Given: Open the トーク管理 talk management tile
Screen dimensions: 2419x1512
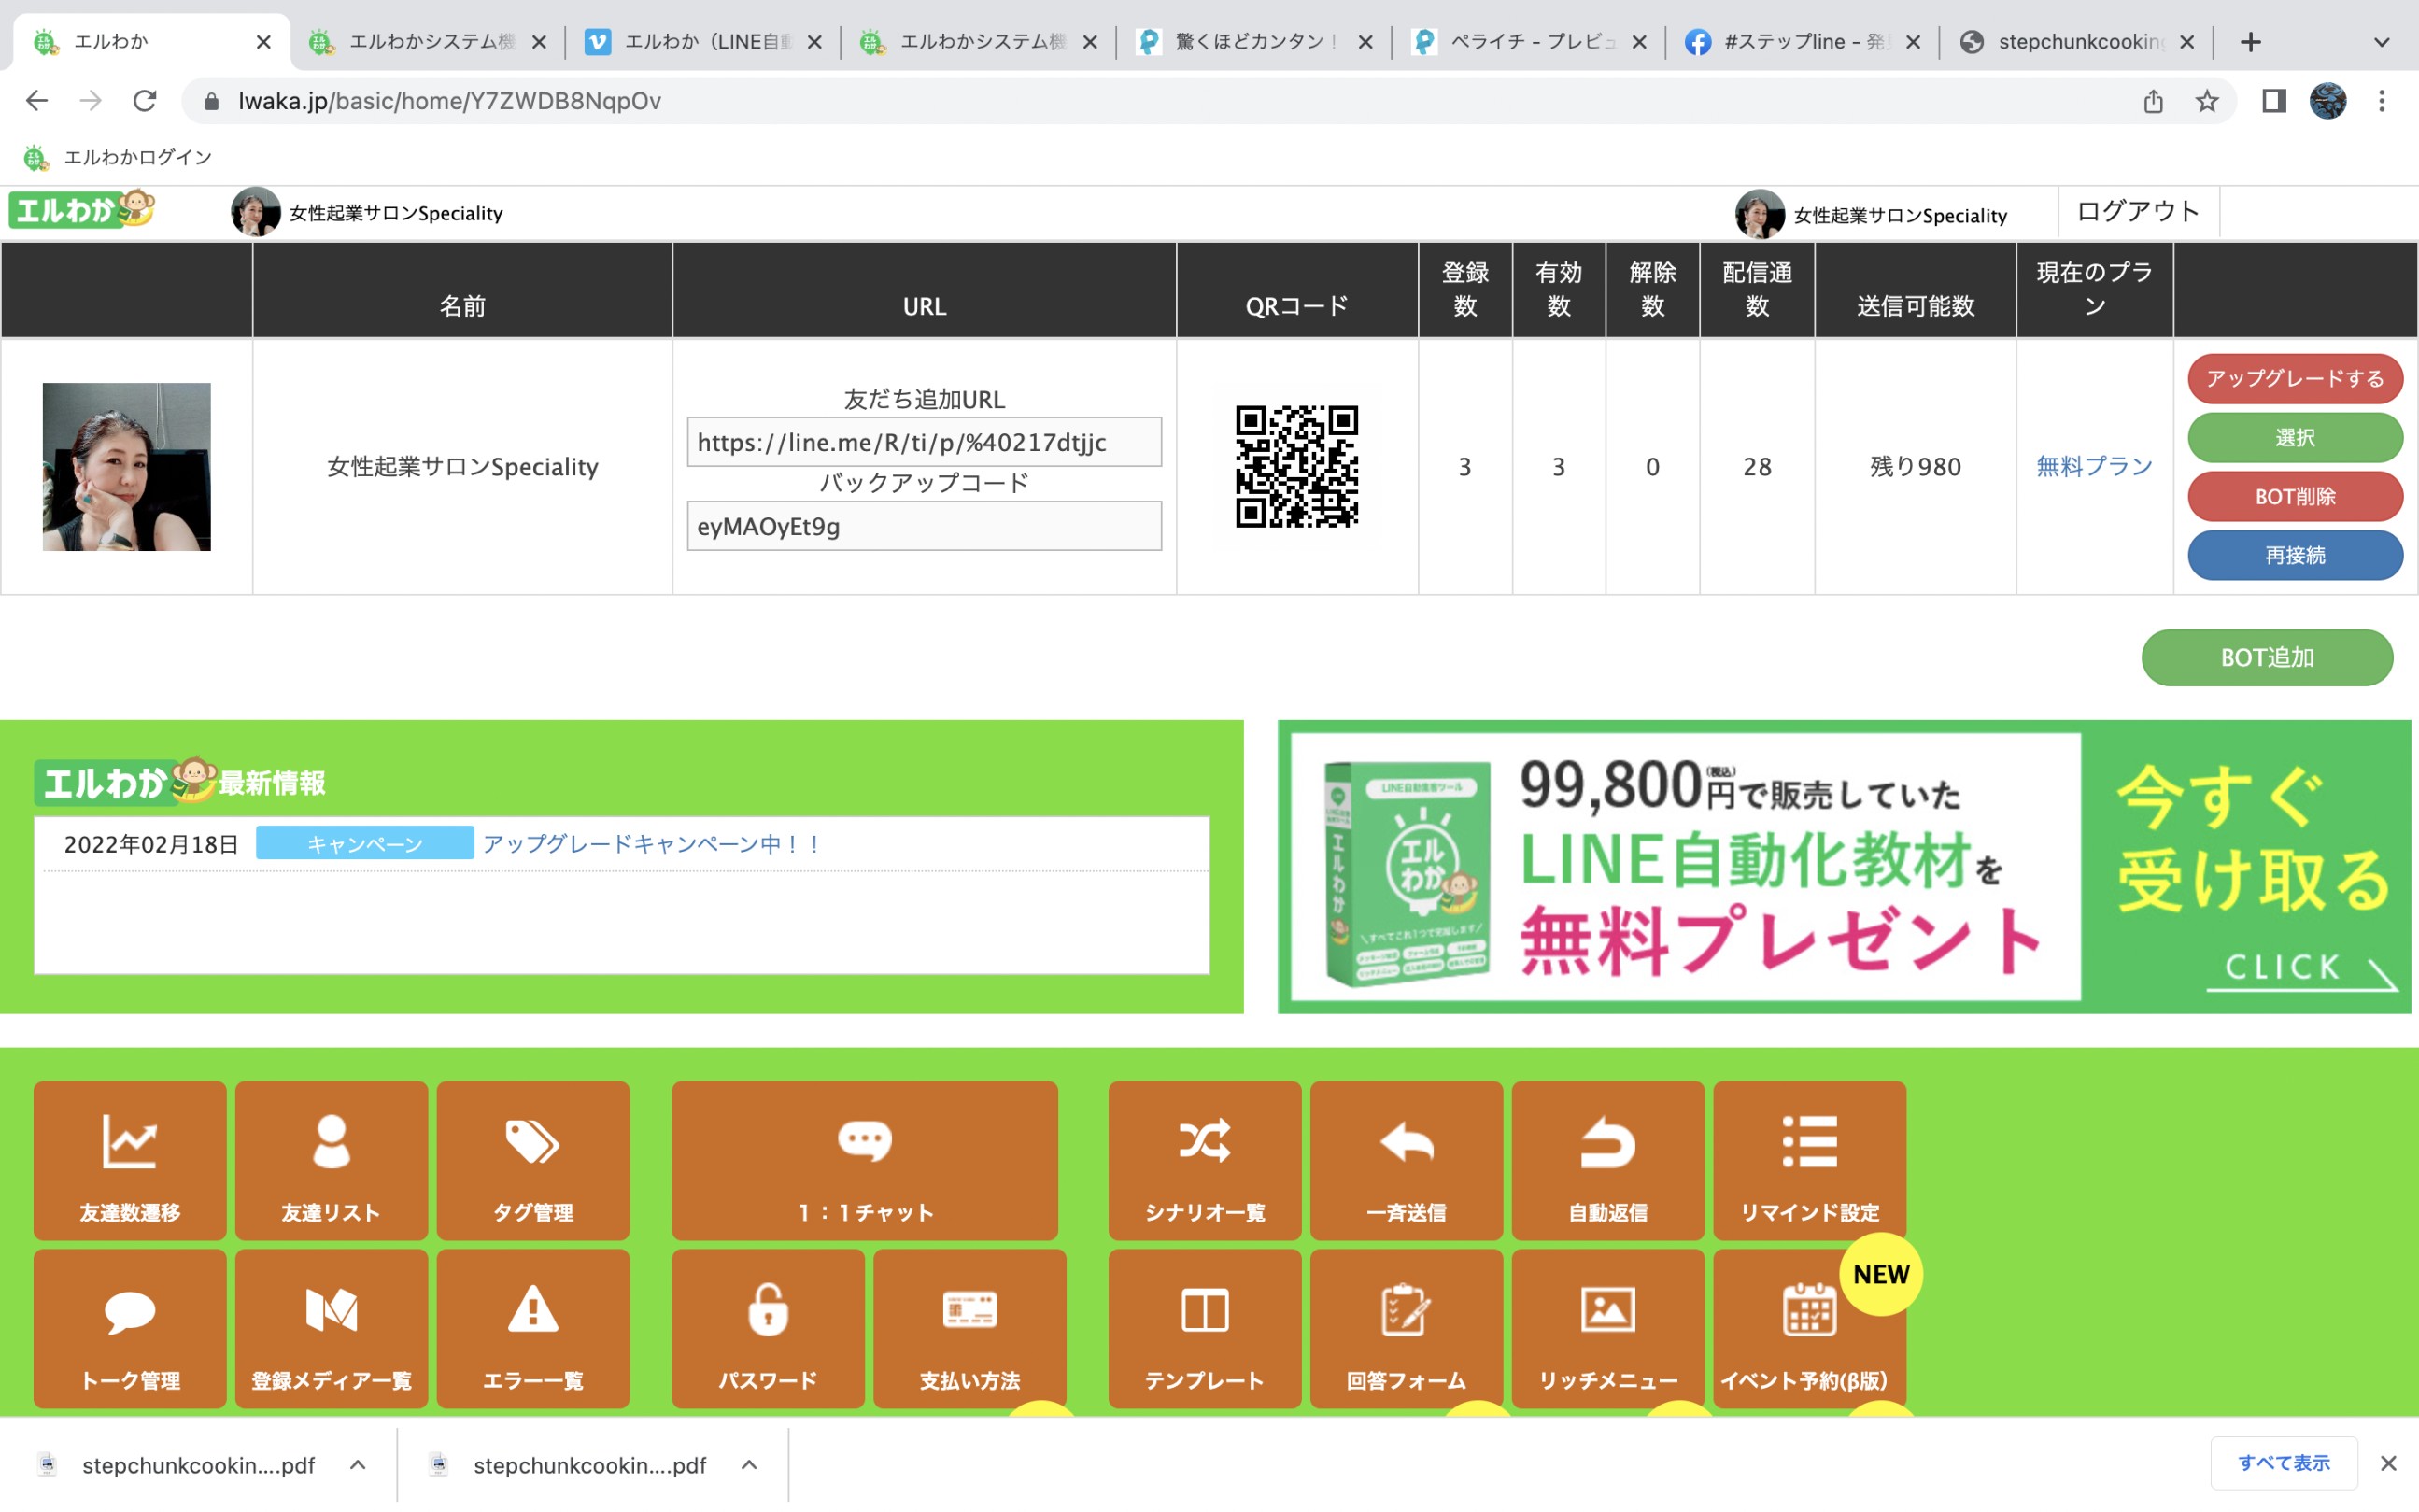Looking at the screenshot, I should [x=130, y=1328].
